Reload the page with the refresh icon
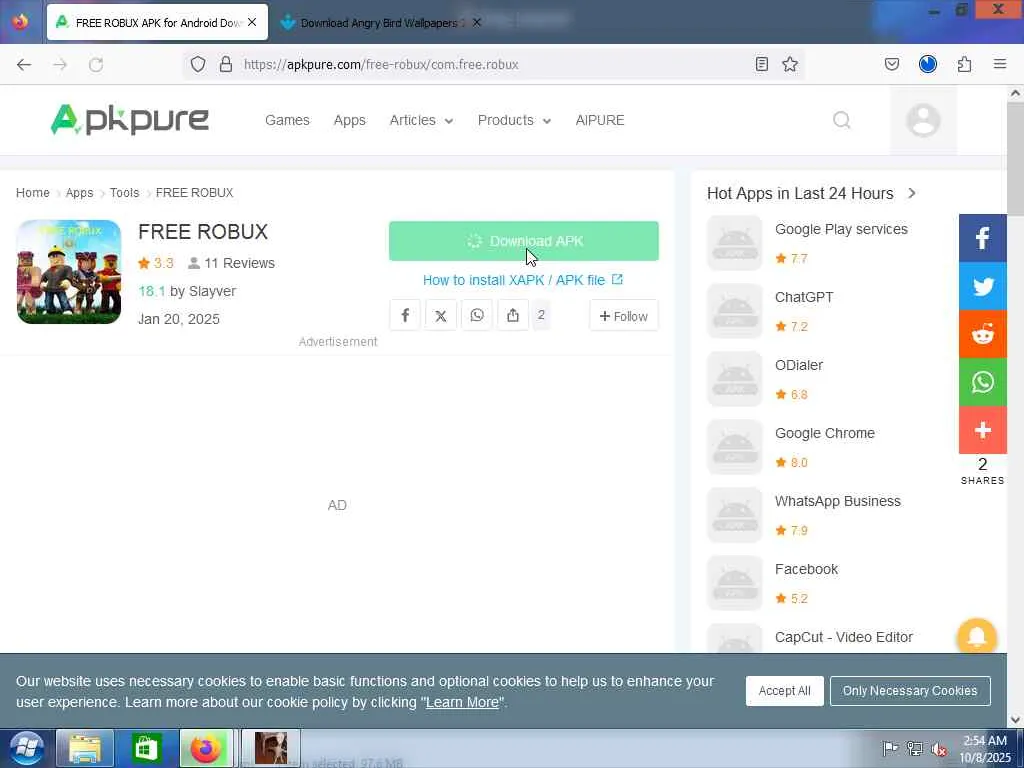Screen dimensions: 1024x768 (96, 64)
